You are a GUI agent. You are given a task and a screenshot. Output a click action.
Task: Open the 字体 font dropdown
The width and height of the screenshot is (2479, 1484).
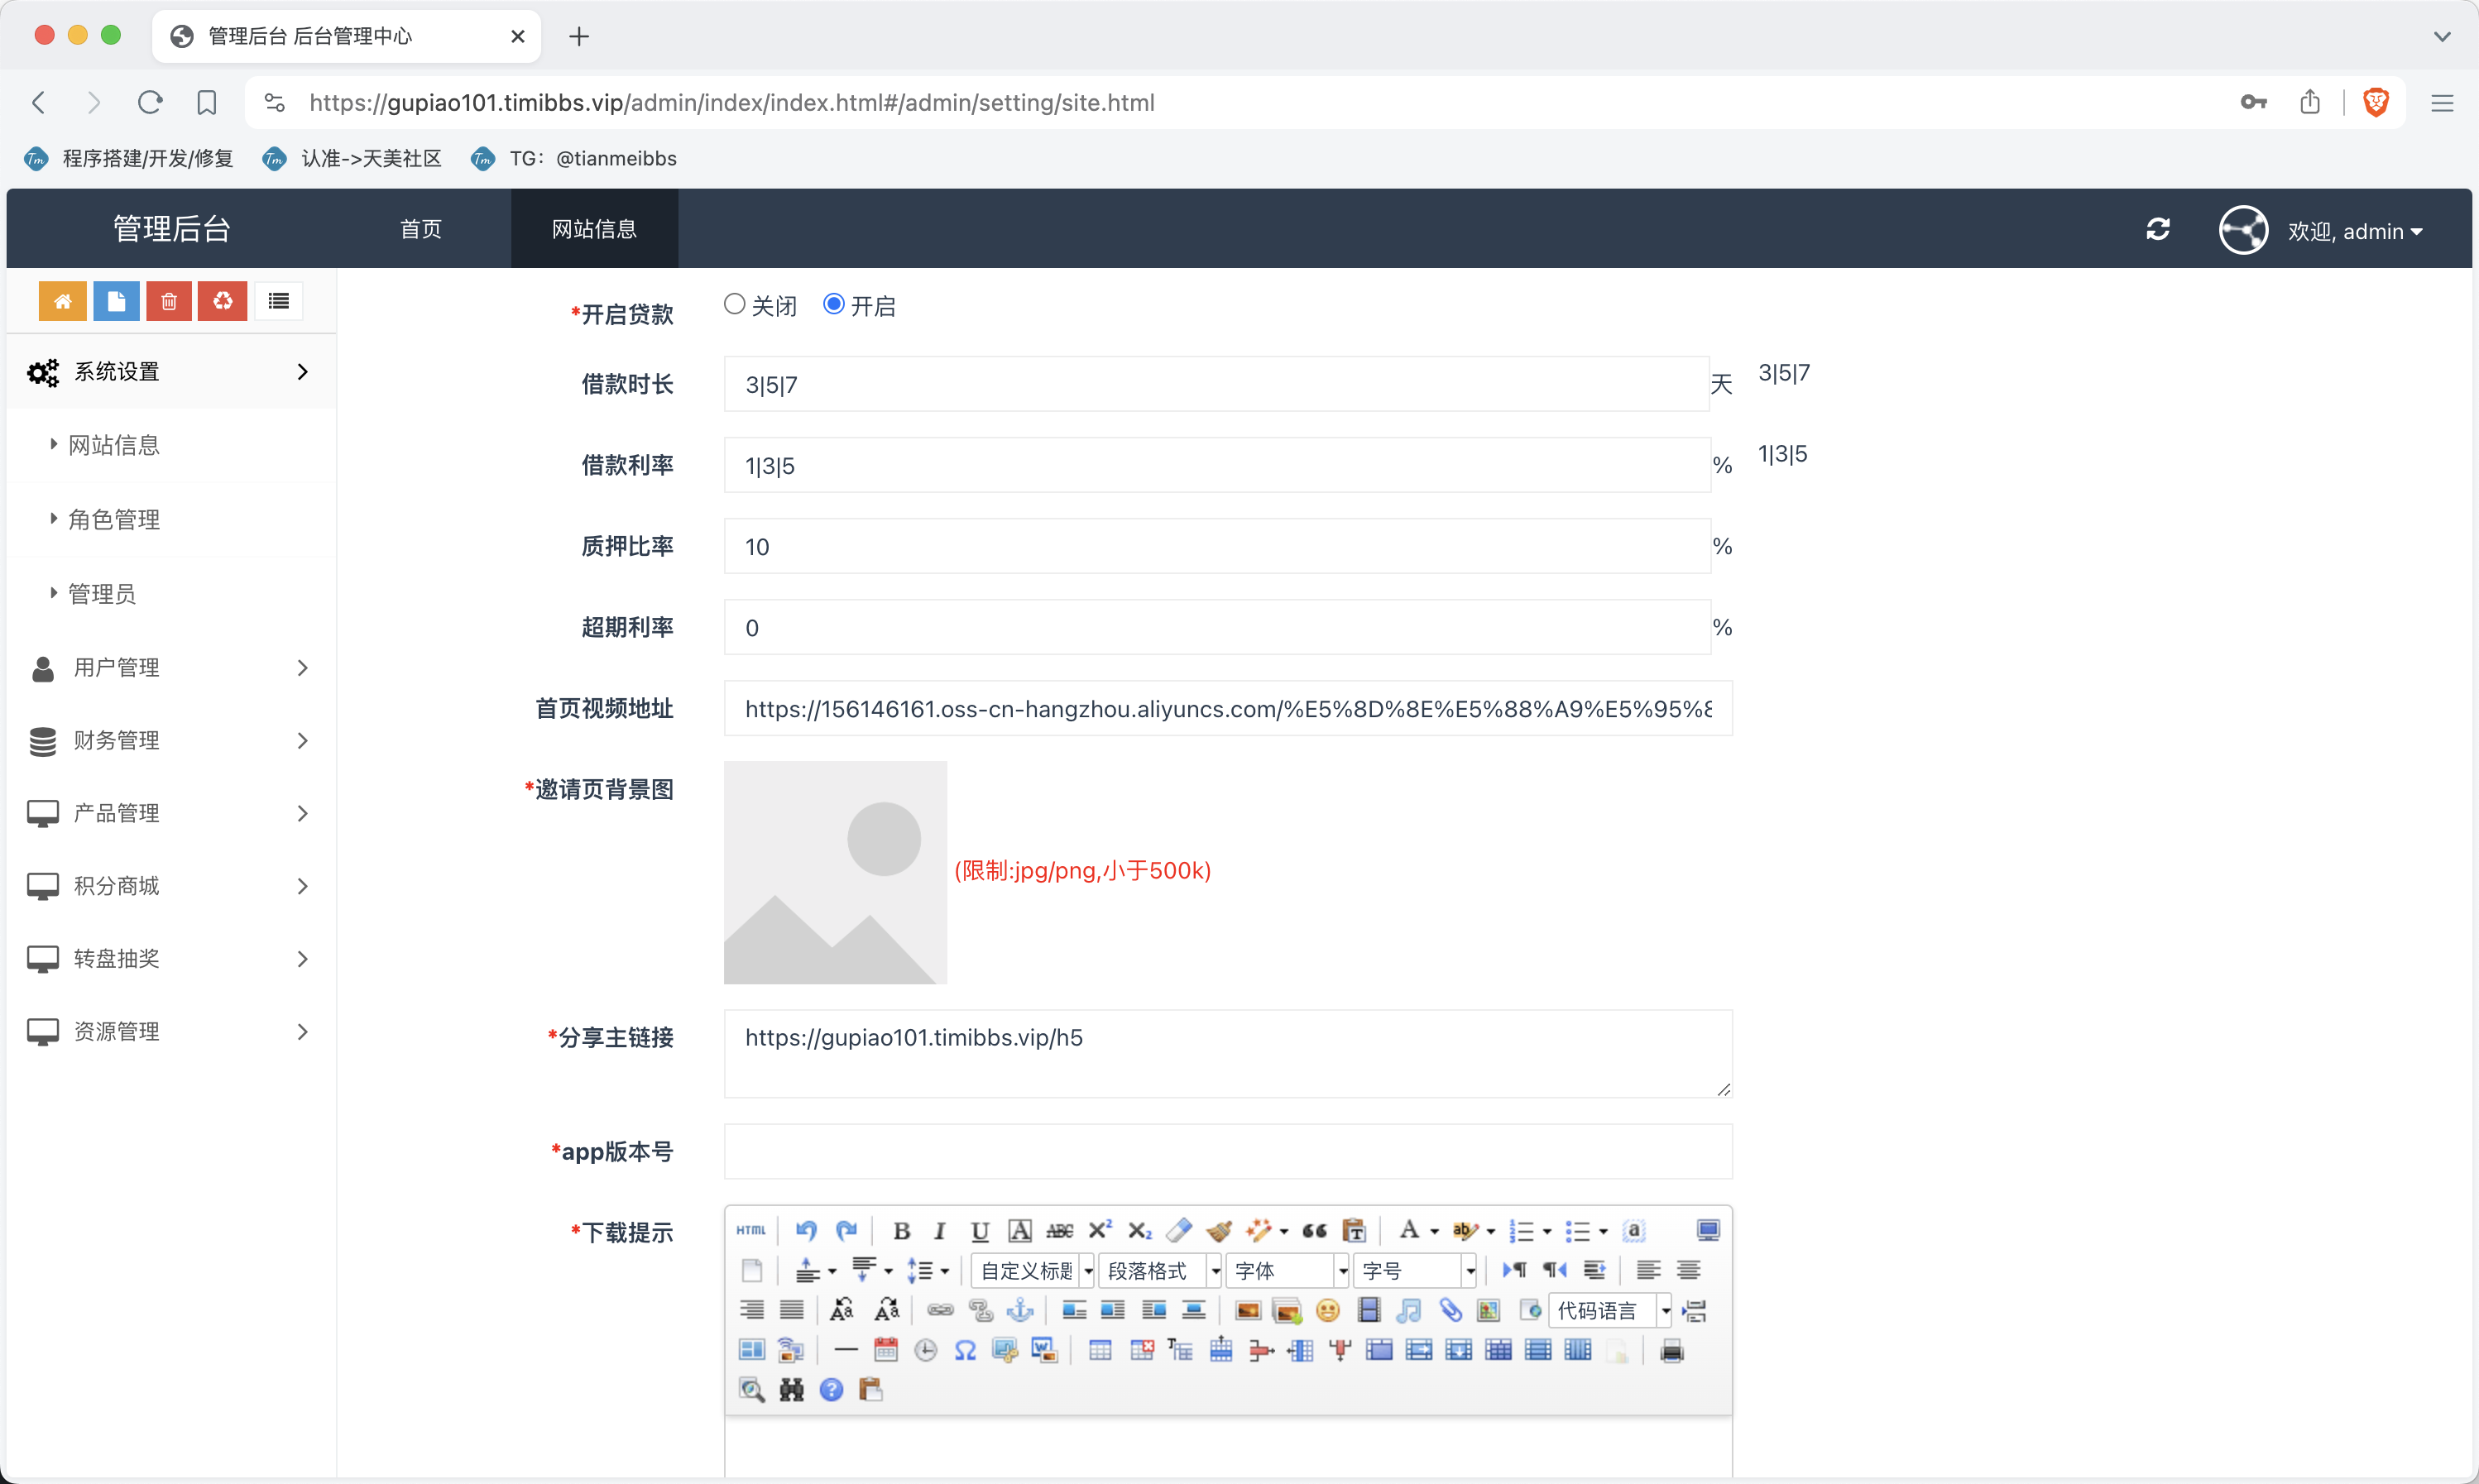[1288, 1271]
